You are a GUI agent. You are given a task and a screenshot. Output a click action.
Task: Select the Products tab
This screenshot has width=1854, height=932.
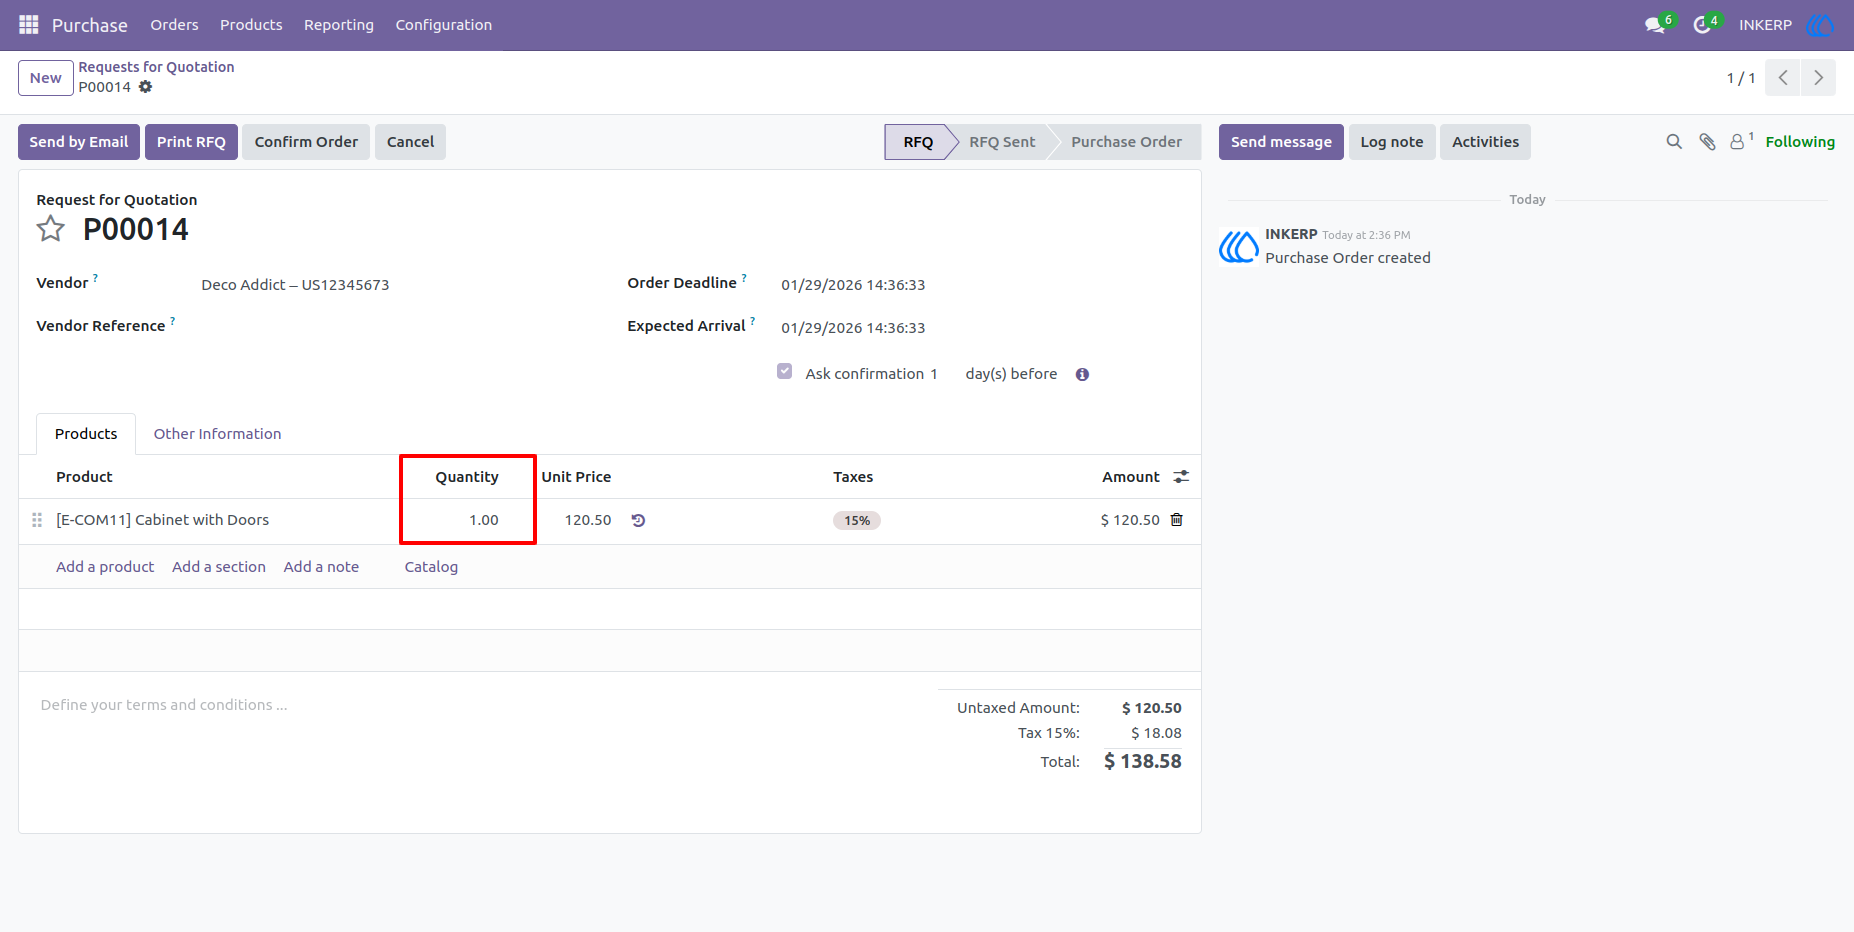(x=86, y=434)
